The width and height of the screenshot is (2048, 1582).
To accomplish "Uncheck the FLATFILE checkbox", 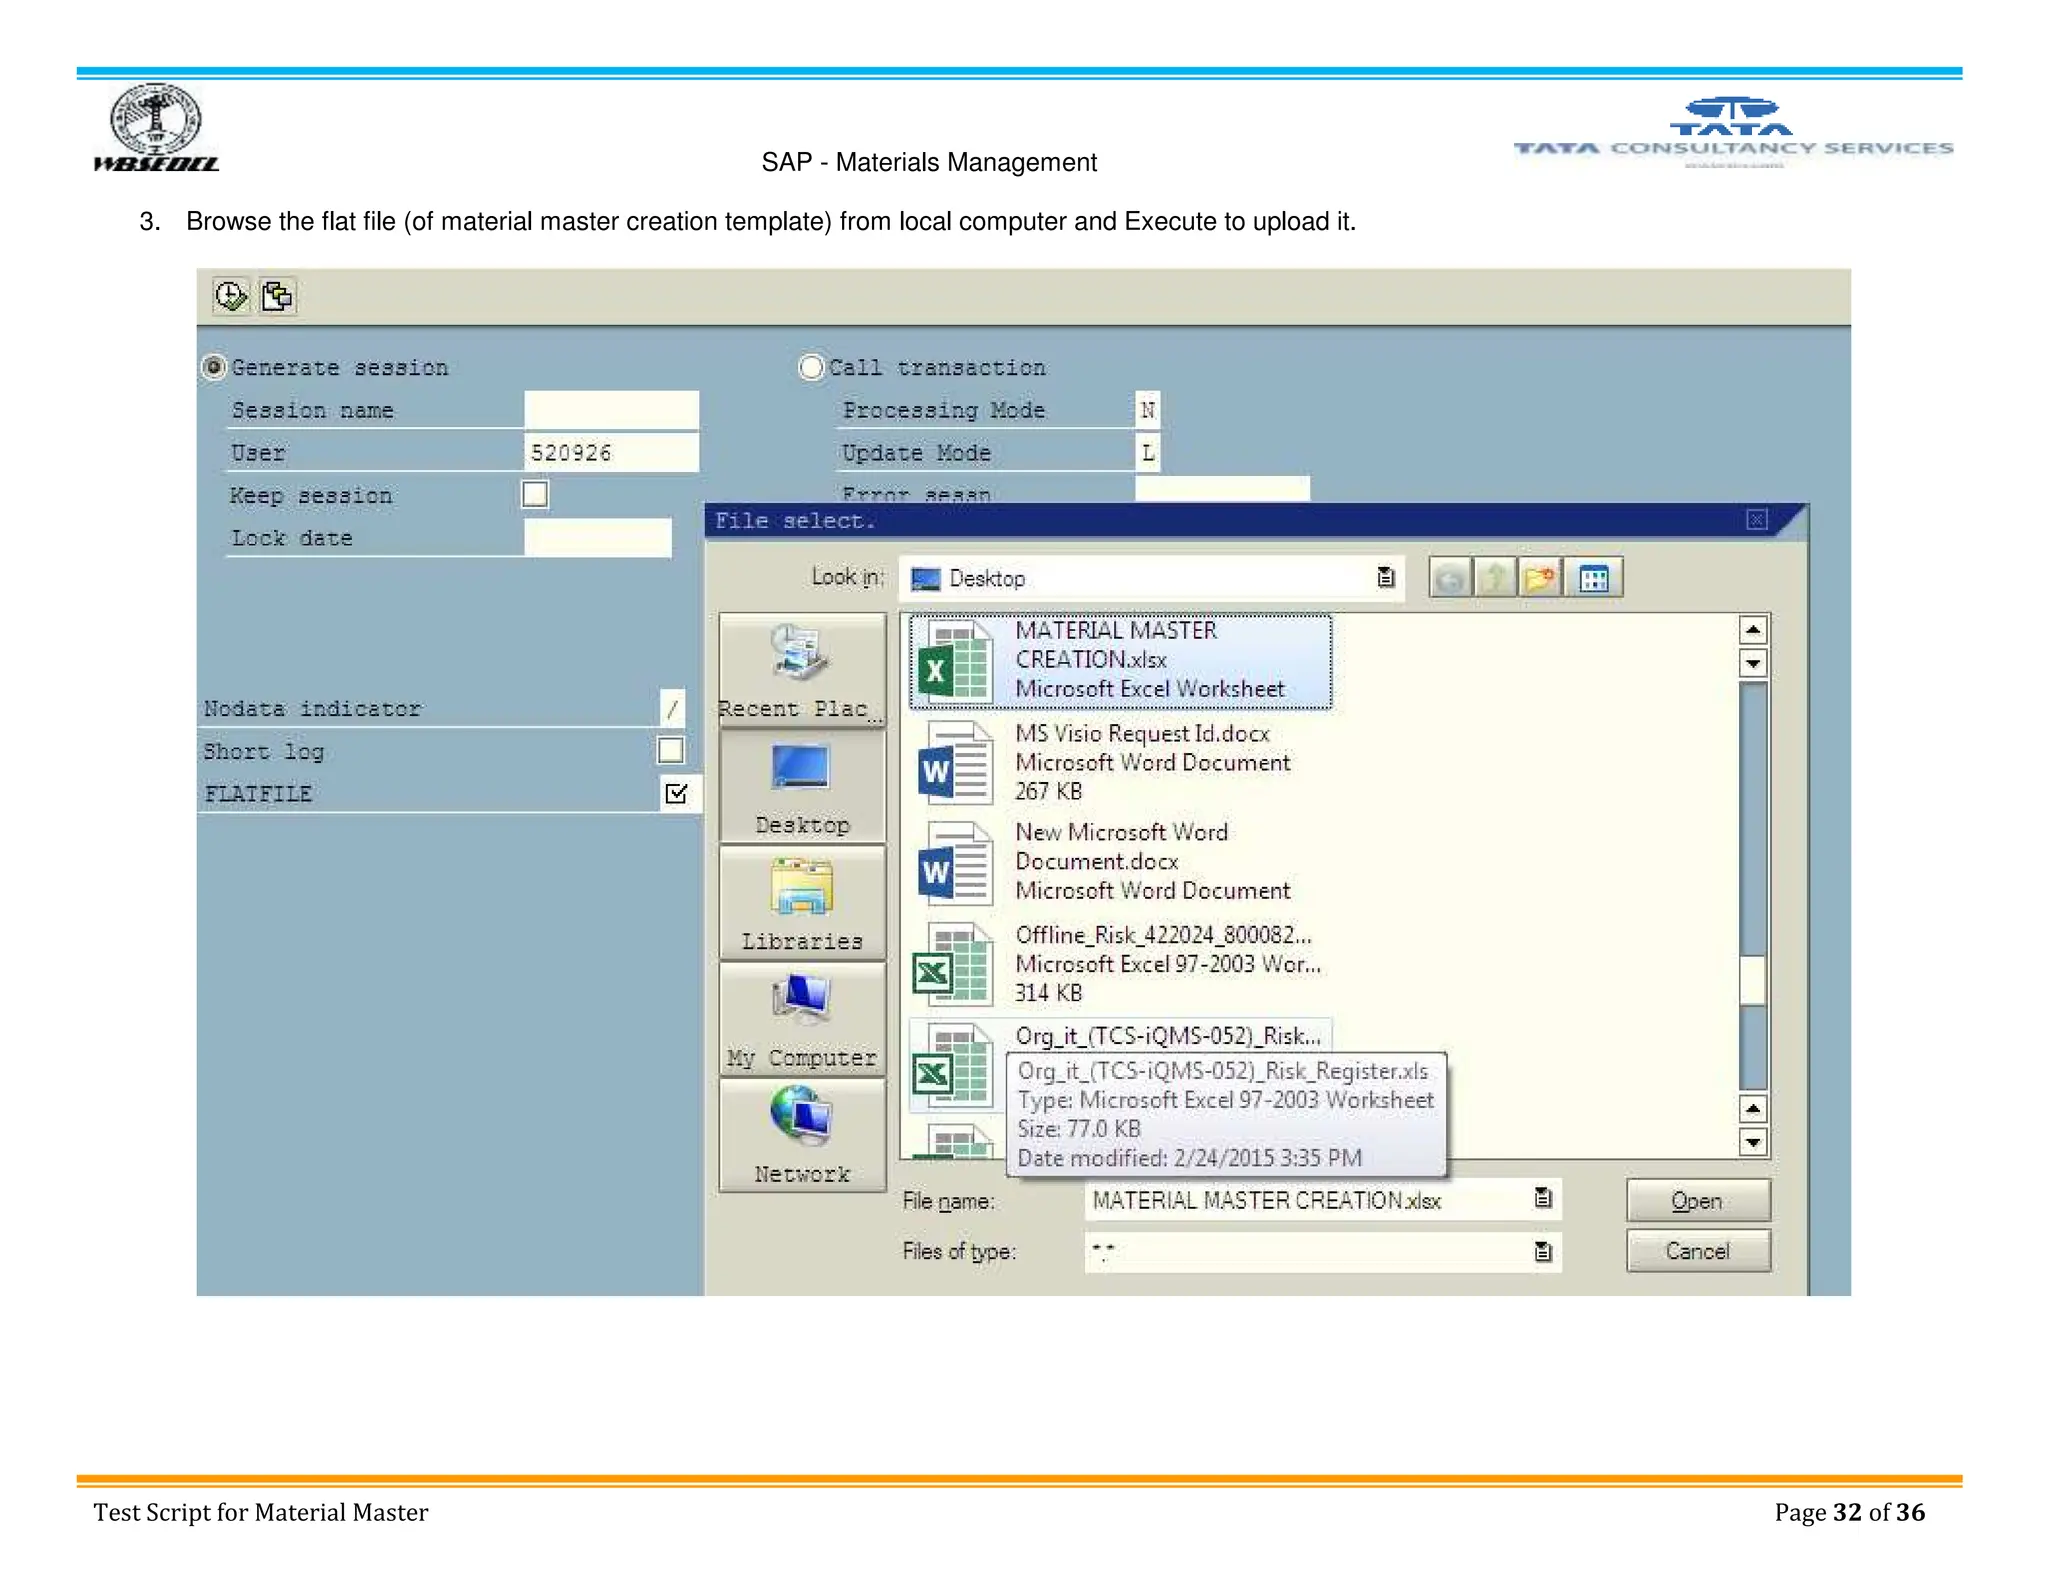I will (x=677, y=793).
